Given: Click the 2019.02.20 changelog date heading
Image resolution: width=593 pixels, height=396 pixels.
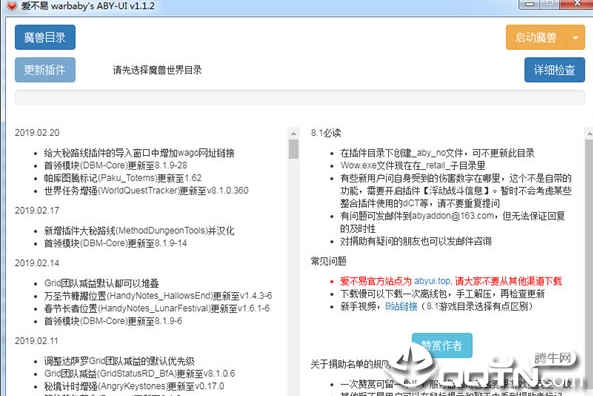Looking at the screenshot, I should tap(37, 133).
